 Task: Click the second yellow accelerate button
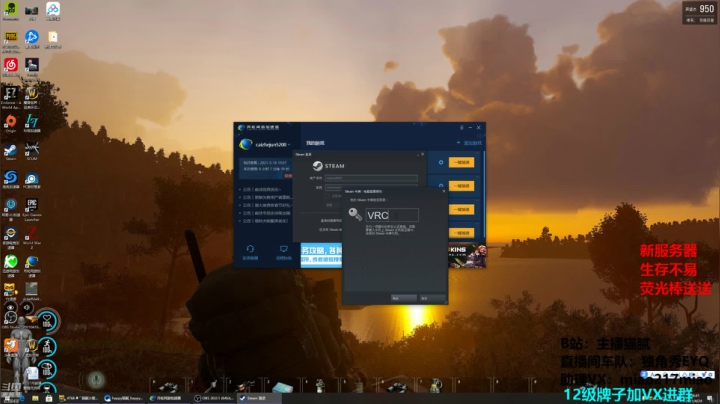point(461,186)
